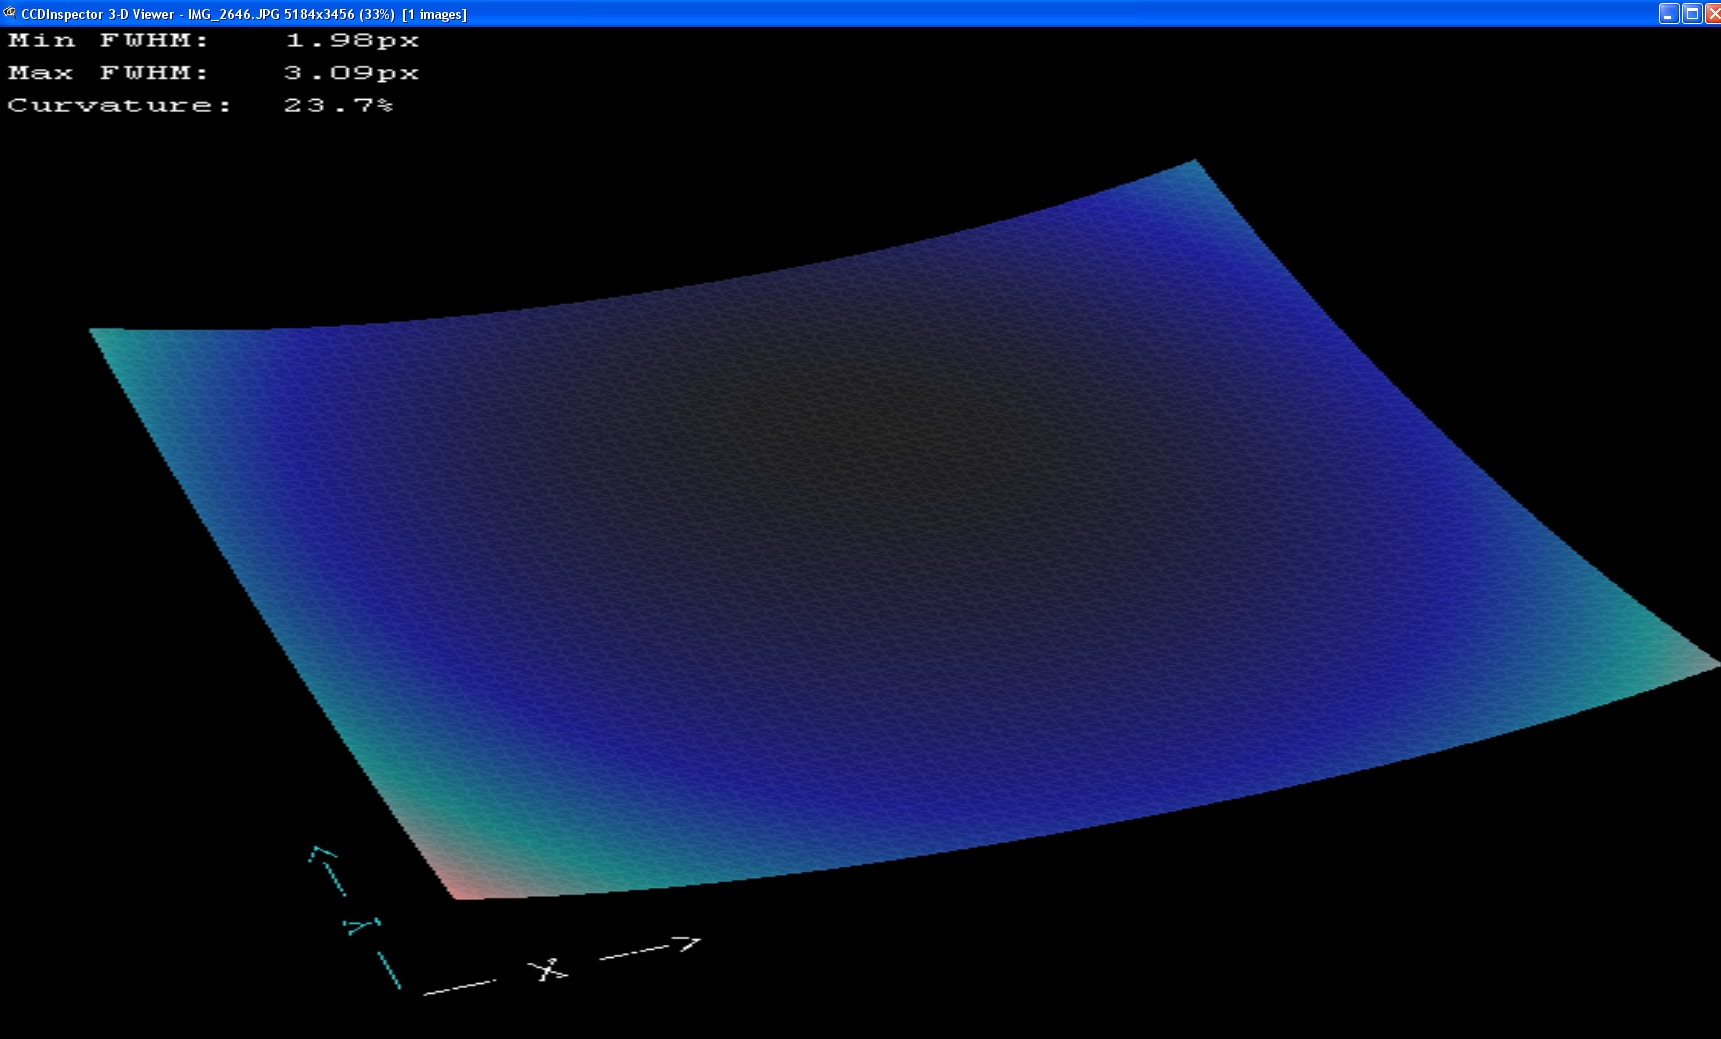The height and width of the screenshot is (1039, 1721).
Task: Close the CCDInspector 3-D Viewer window
Action: pyautogui.click(x=1713, y=13)
